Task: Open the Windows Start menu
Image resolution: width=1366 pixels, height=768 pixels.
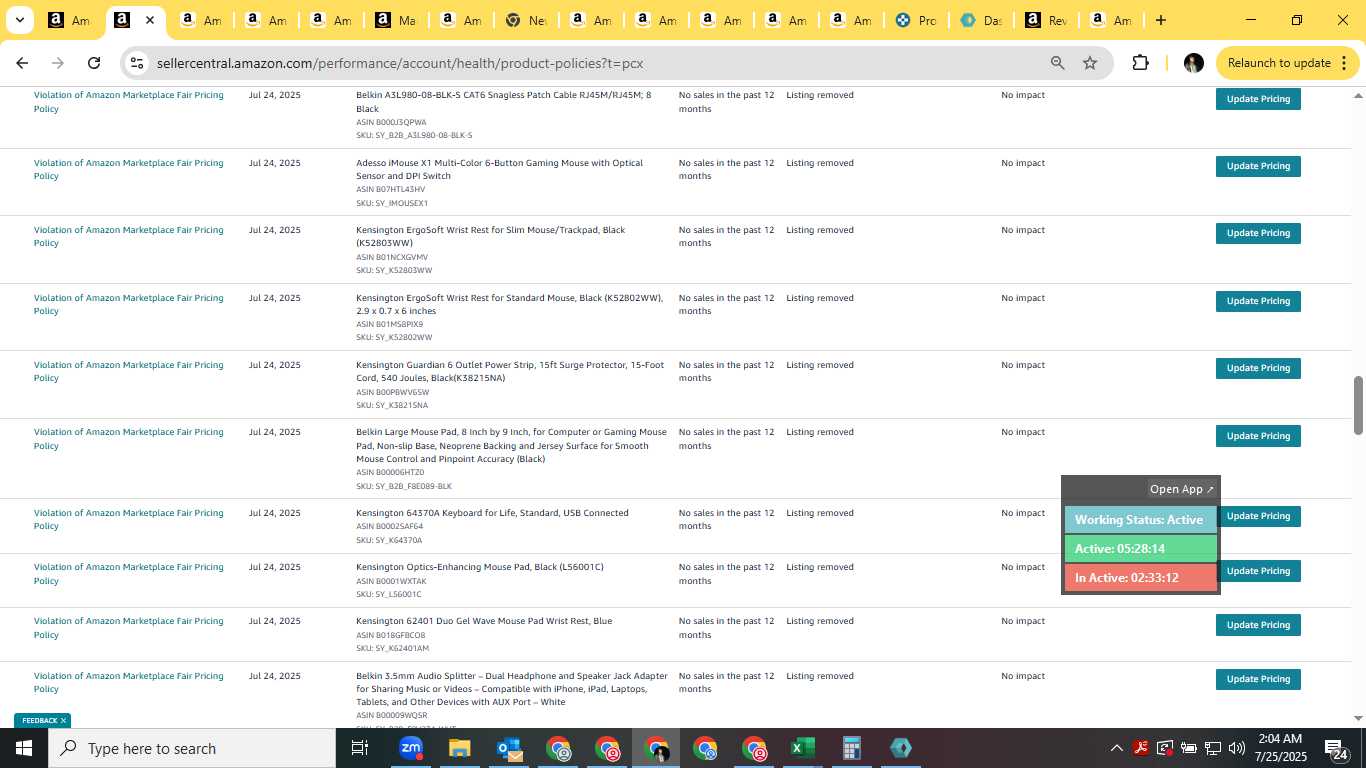Action: click(23, 748)
